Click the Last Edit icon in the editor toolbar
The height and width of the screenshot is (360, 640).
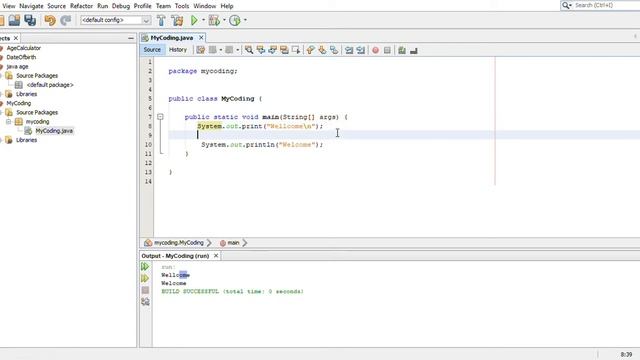(200, 50)
